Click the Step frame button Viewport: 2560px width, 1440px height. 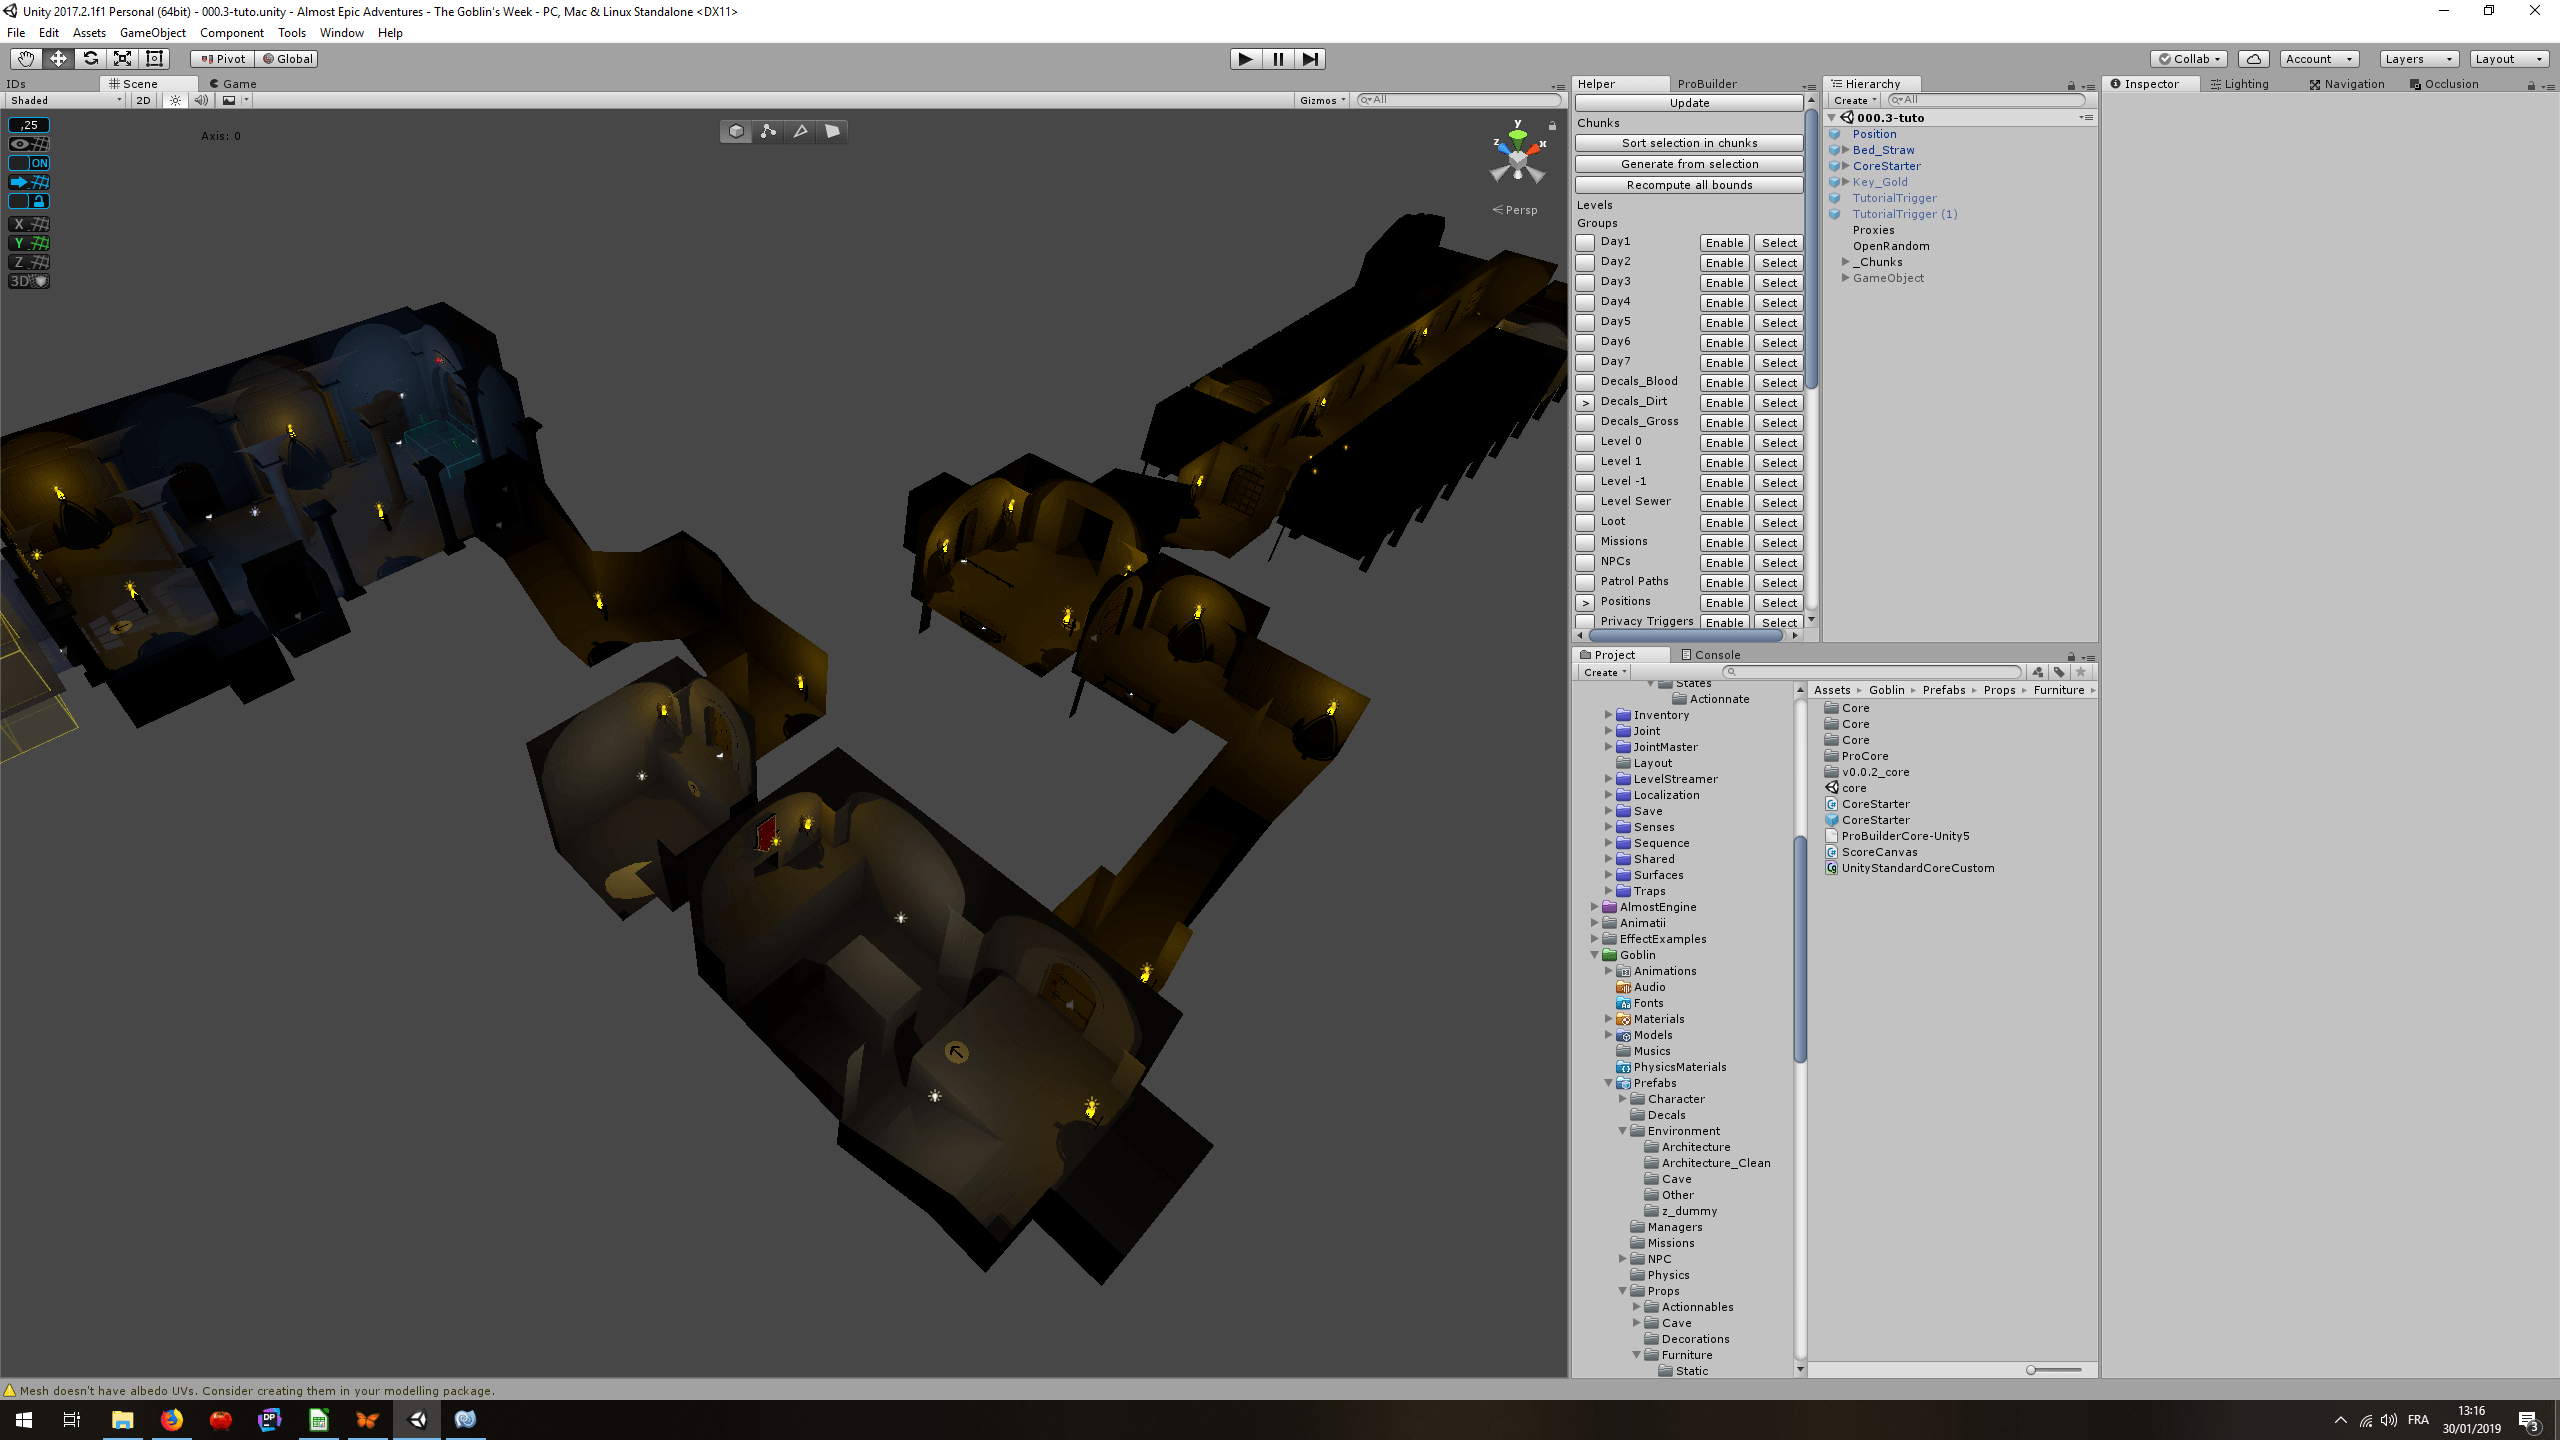tap(1310, 59)
